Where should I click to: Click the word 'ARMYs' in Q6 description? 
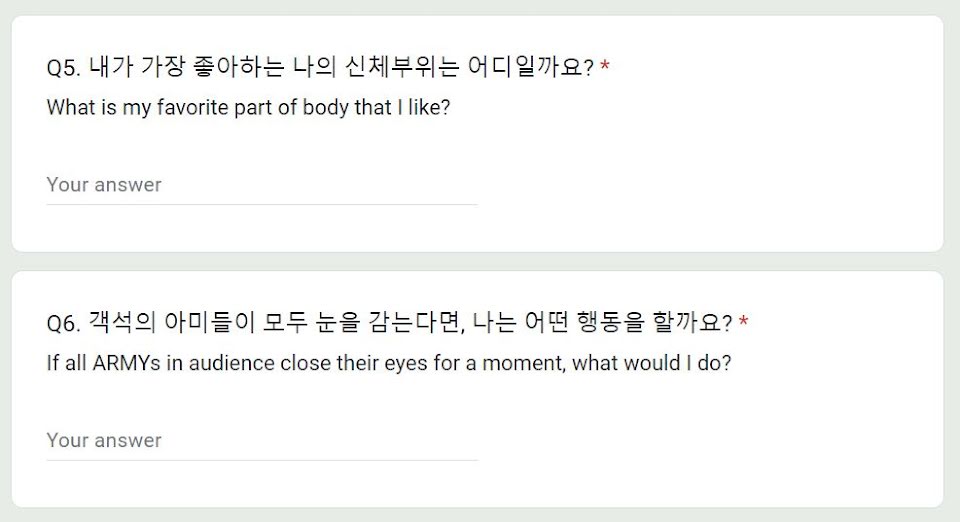(x=127, y=364)
